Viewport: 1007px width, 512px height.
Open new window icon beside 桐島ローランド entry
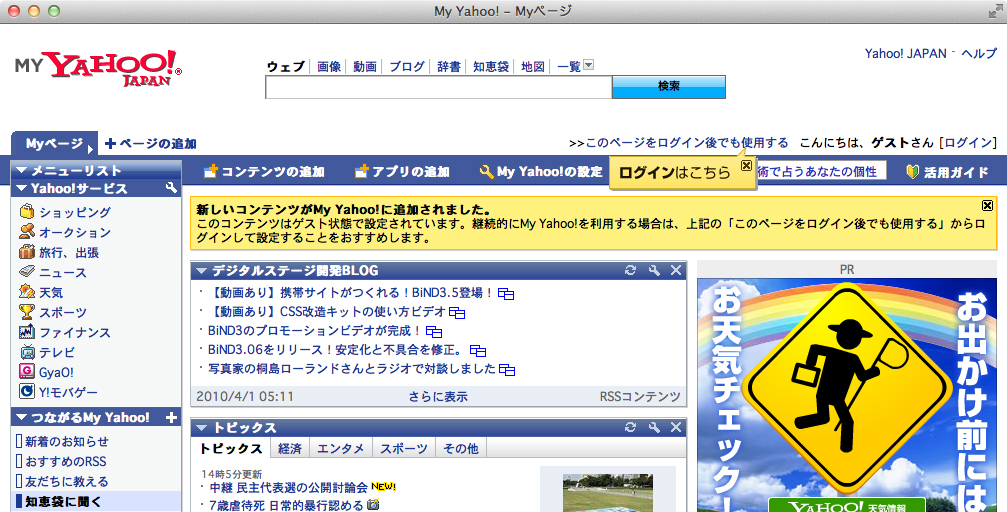pos(507,370)
